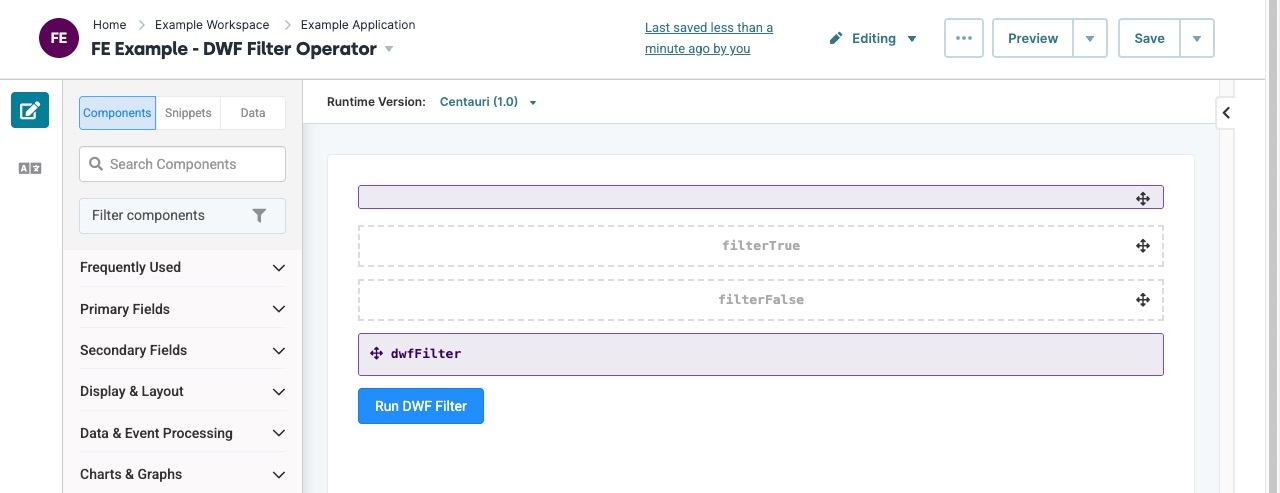The image size is (1280, 493).
Task: Select the top purple component bar
Action: point(761,197)
